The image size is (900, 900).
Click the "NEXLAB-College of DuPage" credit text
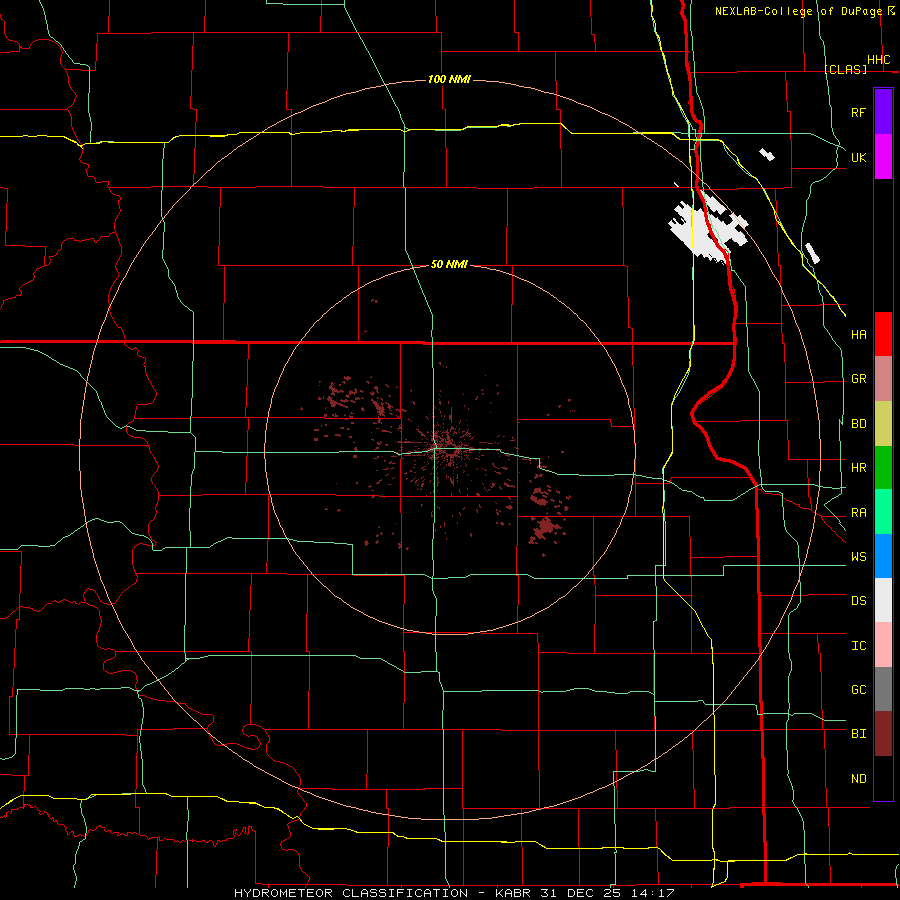tap(798, 11)
